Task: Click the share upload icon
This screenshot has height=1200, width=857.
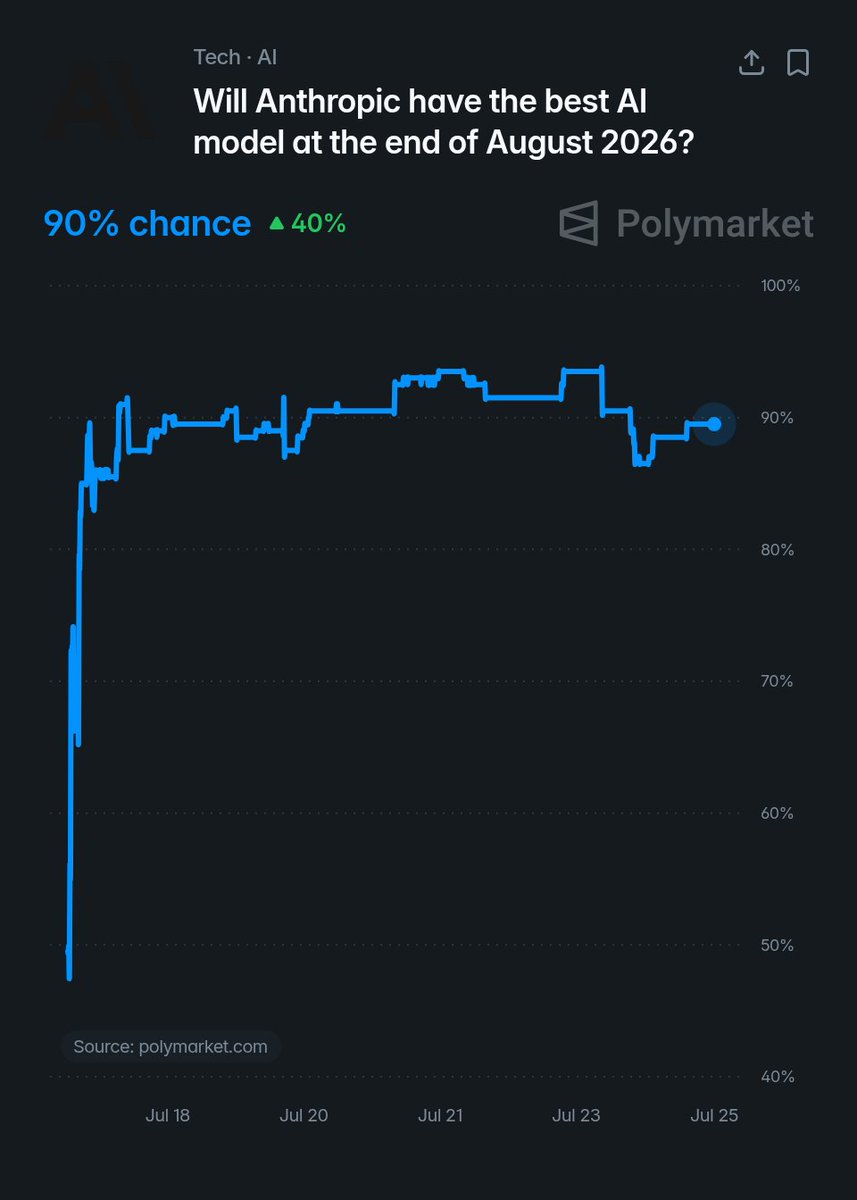Action: [x=751, y=62]
